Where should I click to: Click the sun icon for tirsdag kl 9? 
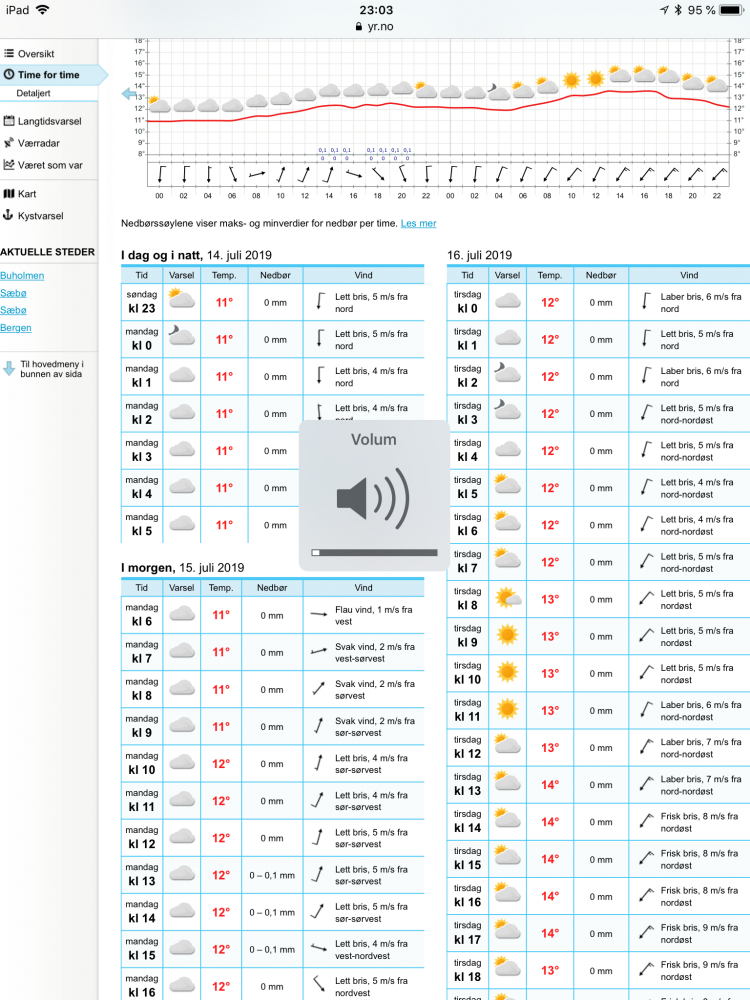508,636
